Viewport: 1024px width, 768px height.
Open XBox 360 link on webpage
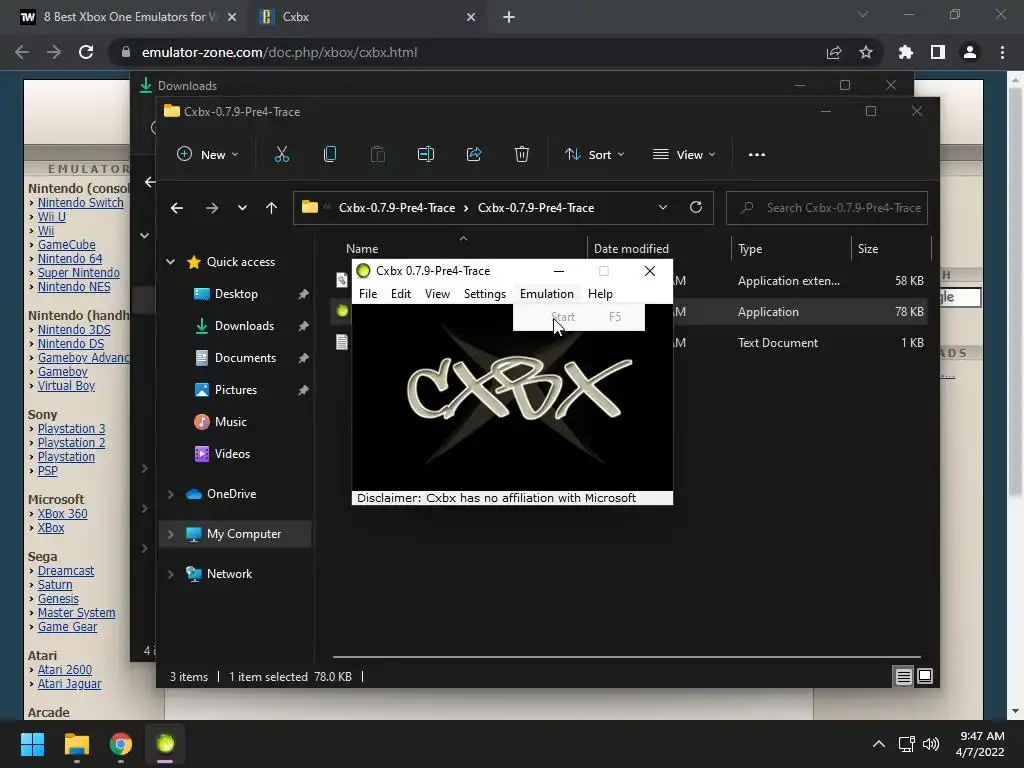click(x=62, y=514)
